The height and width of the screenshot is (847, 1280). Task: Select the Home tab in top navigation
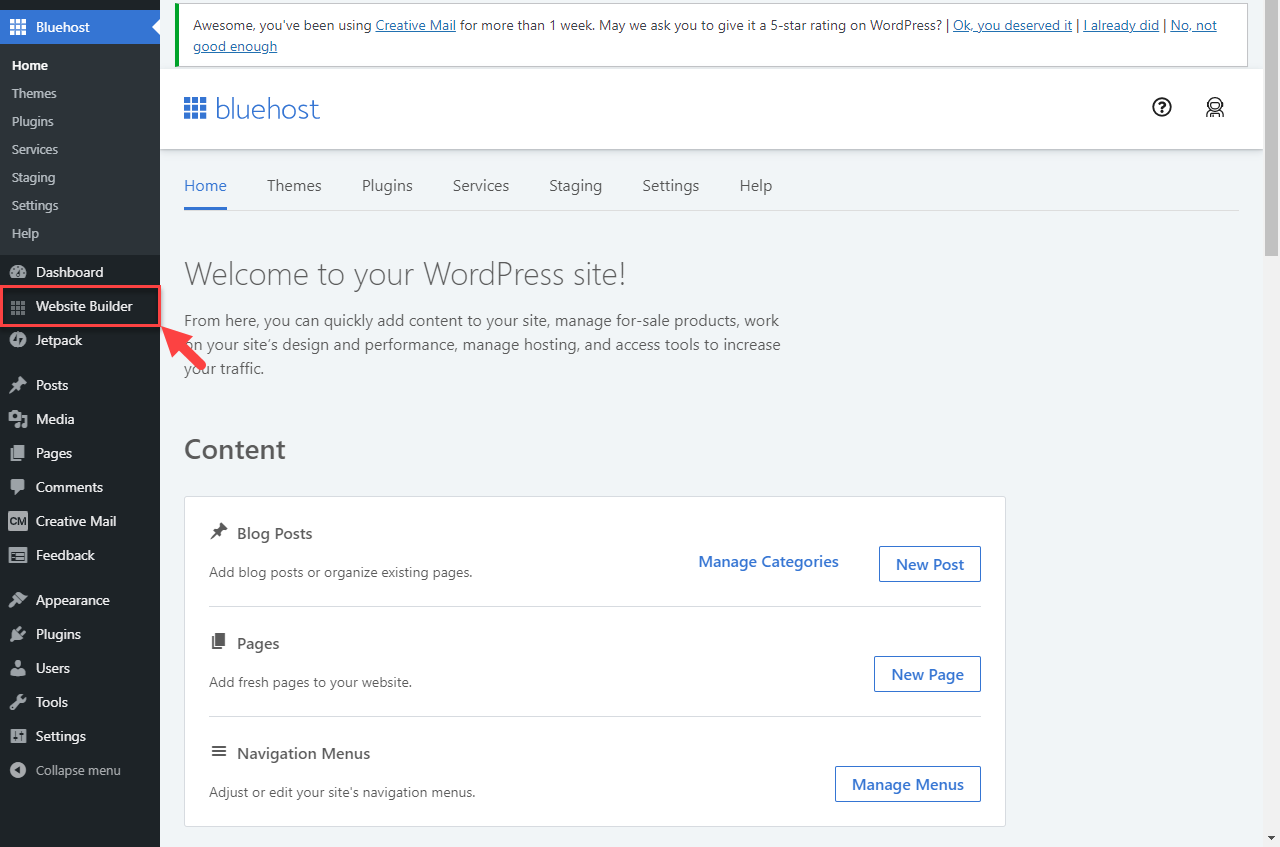point(205,185)
